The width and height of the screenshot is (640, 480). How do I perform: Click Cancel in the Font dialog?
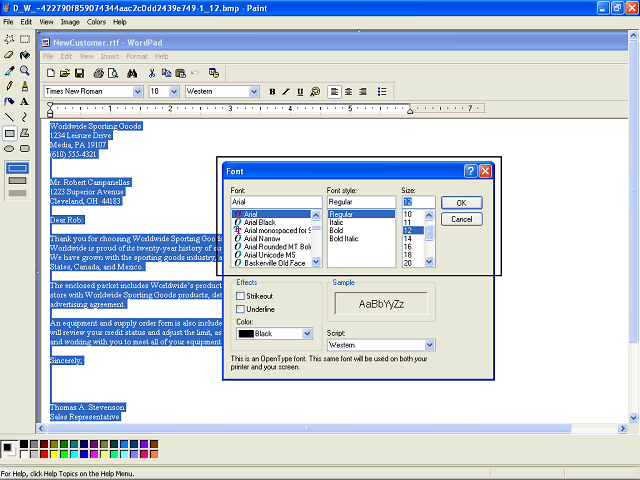click(462, 219)
